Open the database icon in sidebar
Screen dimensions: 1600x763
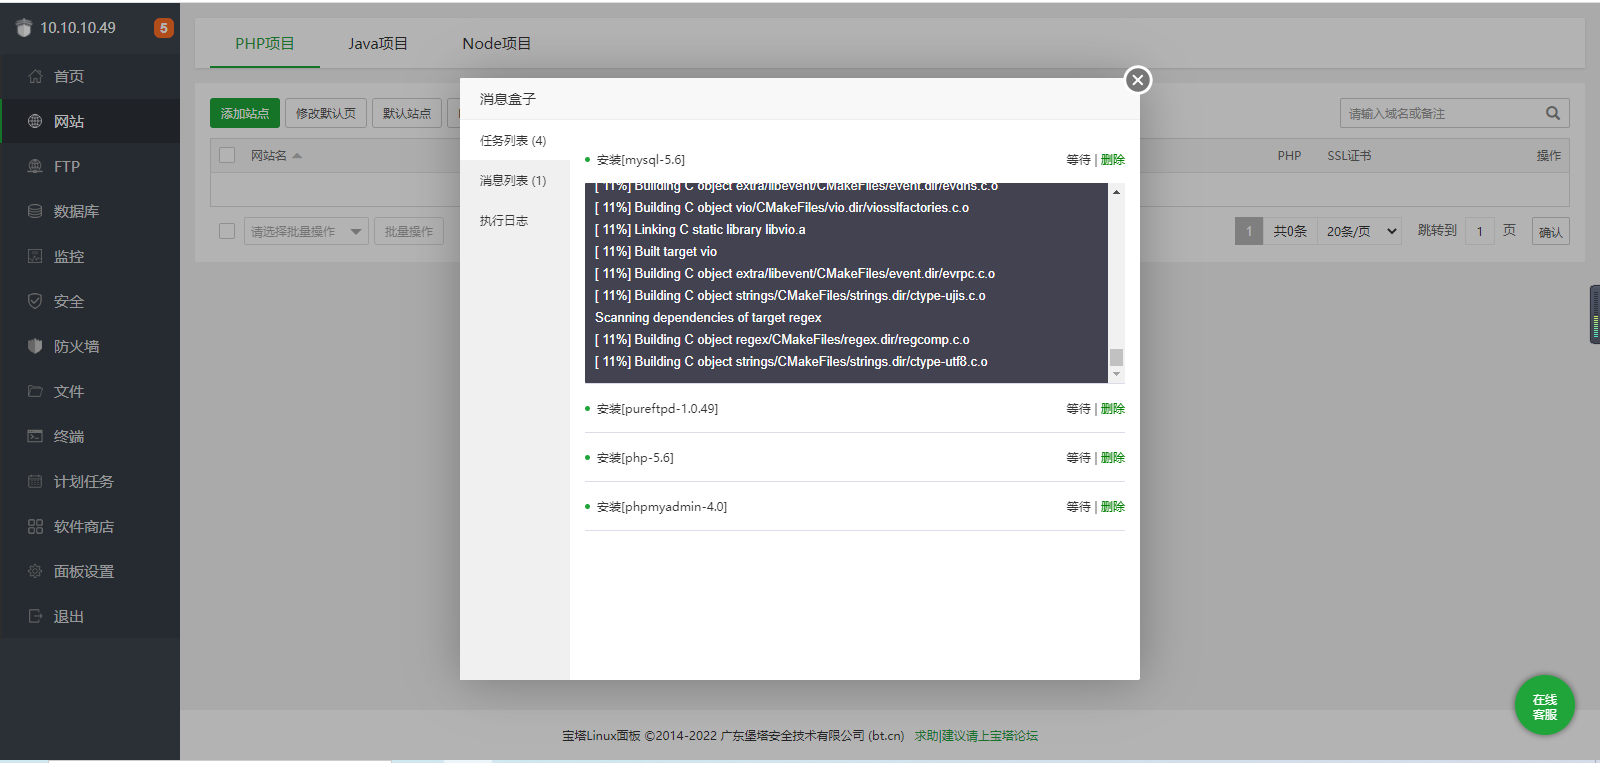[35, 212]
